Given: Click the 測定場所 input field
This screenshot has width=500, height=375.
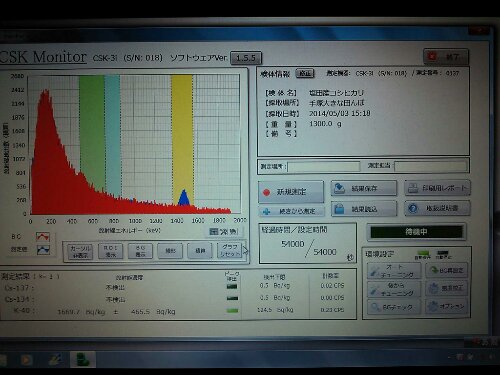Looking at the screenshot, I should pyautogui.click(x=324, y=166).
